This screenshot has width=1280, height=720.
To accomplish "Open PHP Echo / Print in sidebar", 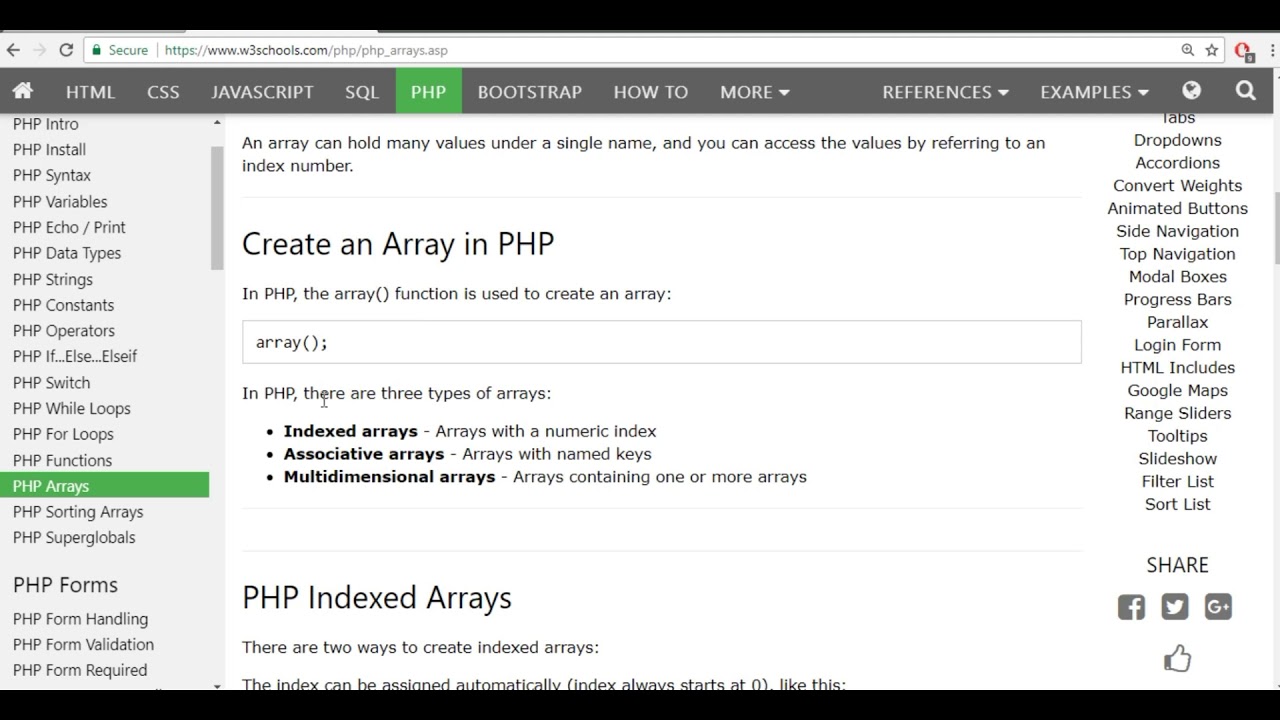I will tap(69, 227).
